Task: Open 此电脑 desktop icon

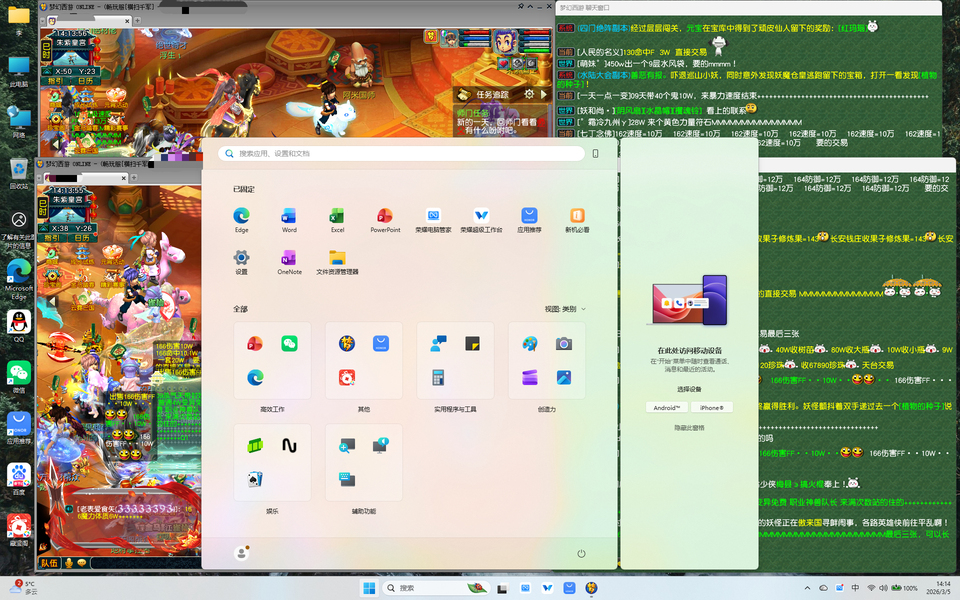Action: coord(19,71)
